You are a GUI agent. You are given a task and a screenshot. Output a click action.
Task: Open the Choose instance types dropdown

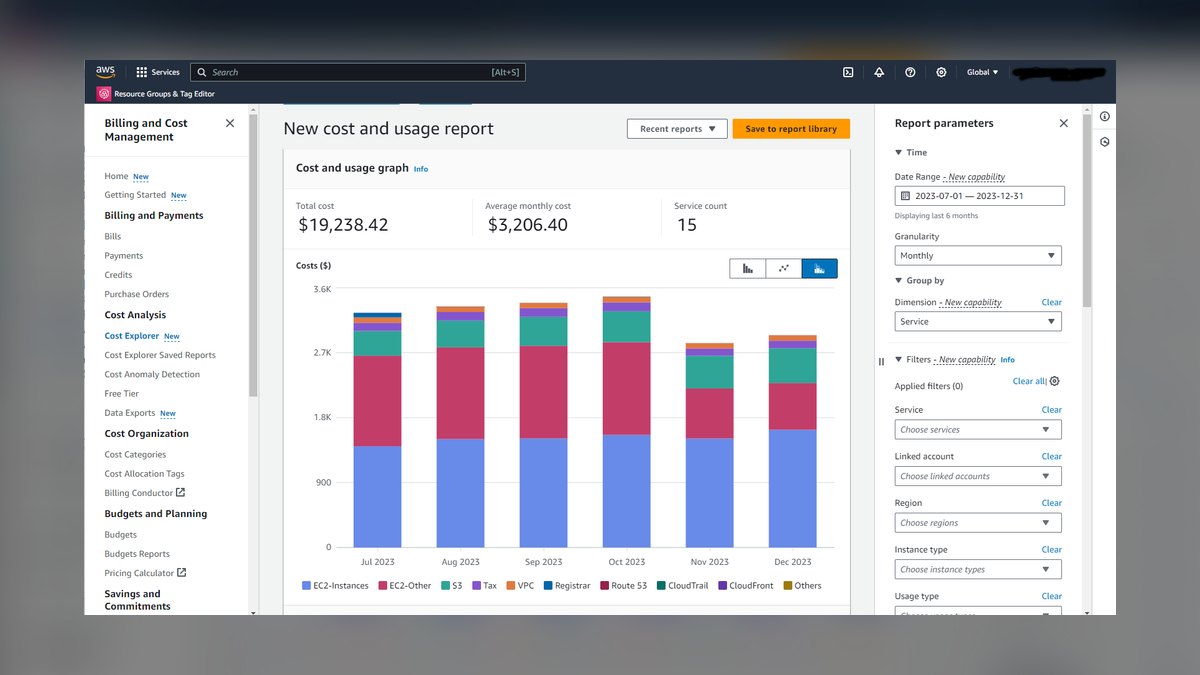click(x=978, y=569)
